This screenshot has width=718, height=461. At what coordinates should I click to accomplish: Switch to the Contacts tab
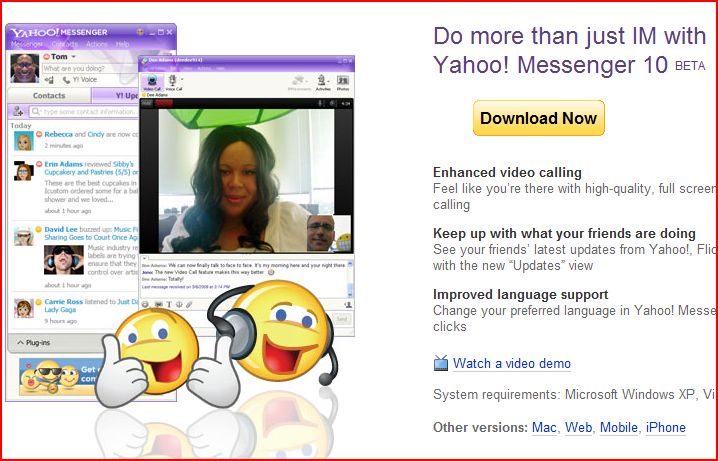point(49,96)
